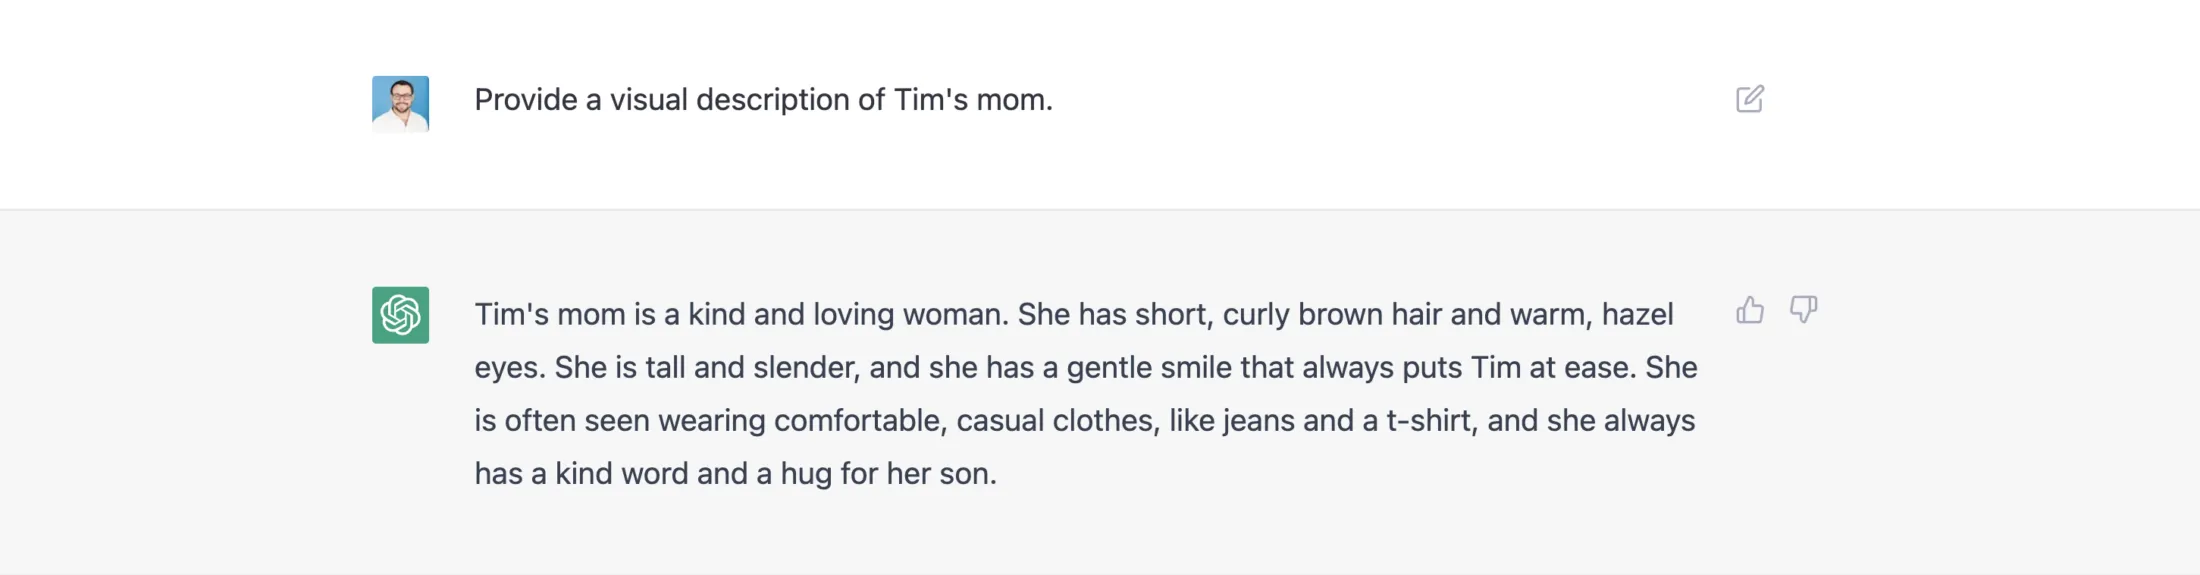Click the phrase "curly brown hair" in response
The height and width of the screenshot is (575, 2200).
1332,315
